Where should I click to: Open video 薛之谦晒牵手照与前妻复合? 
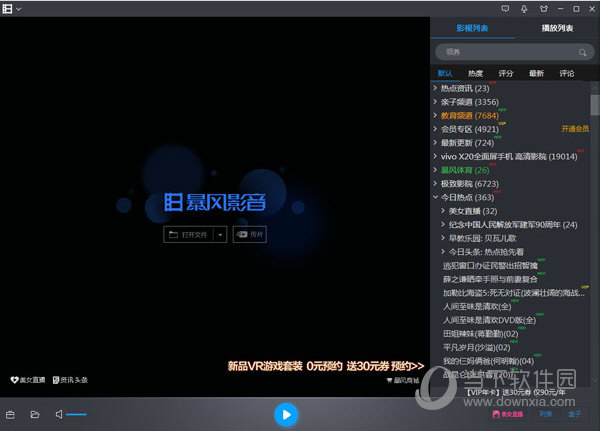490,279
